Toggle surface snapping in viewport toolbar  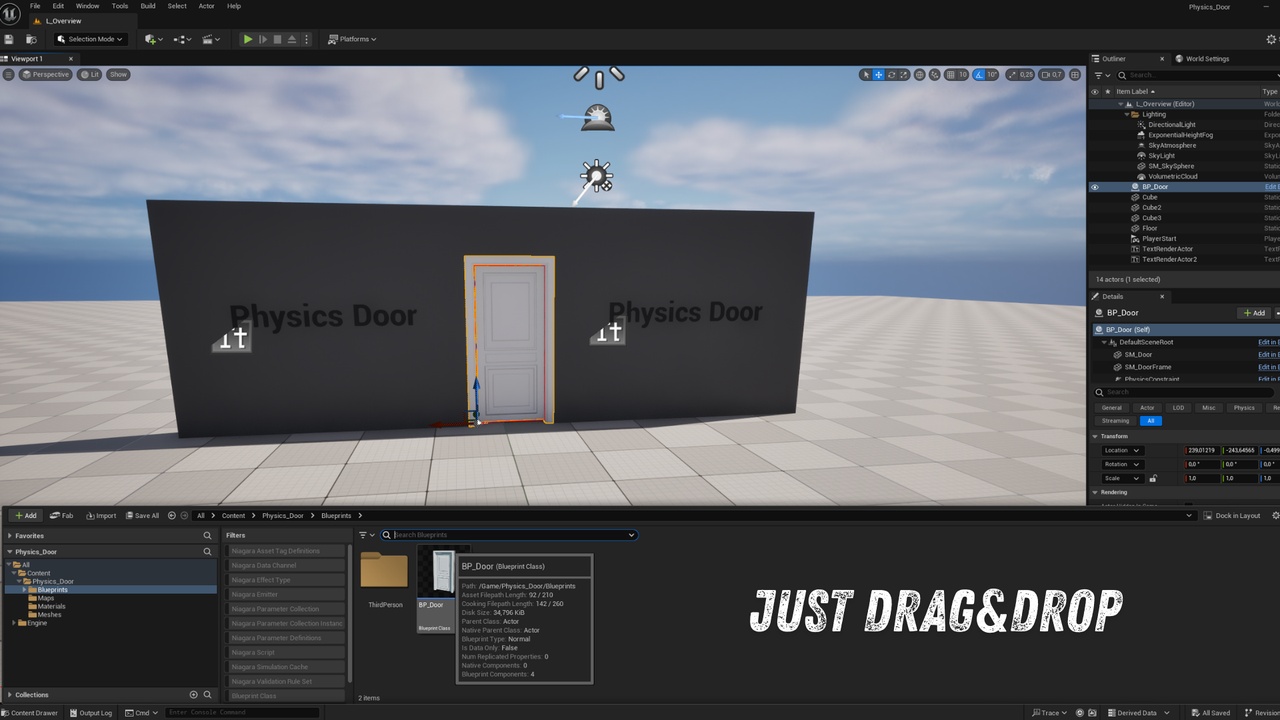point(934,74)
